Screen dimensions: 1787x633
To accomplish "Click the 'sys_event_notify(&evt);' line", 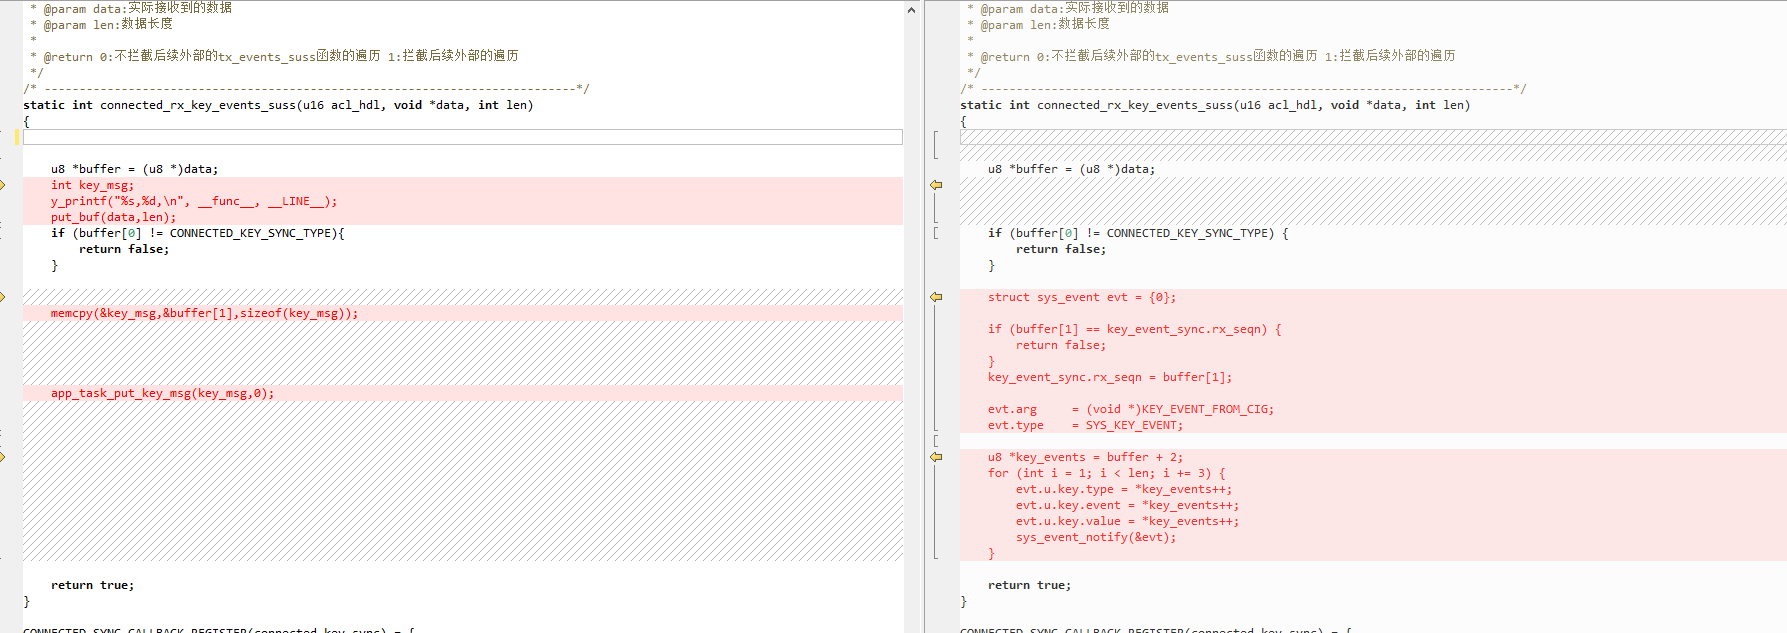I will pos(1096,537).
